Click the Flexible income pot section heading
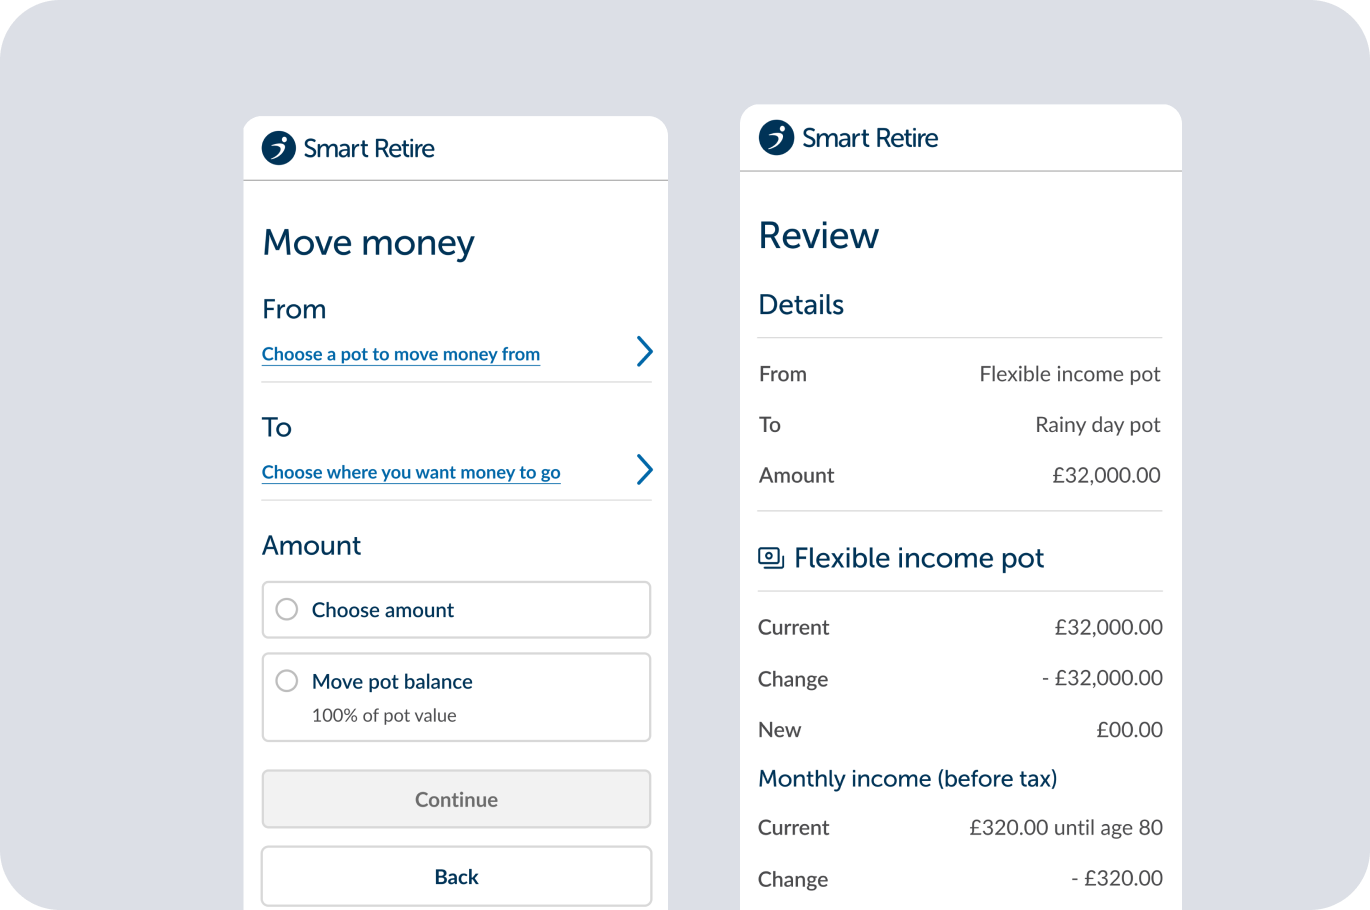 pos(918,558)
